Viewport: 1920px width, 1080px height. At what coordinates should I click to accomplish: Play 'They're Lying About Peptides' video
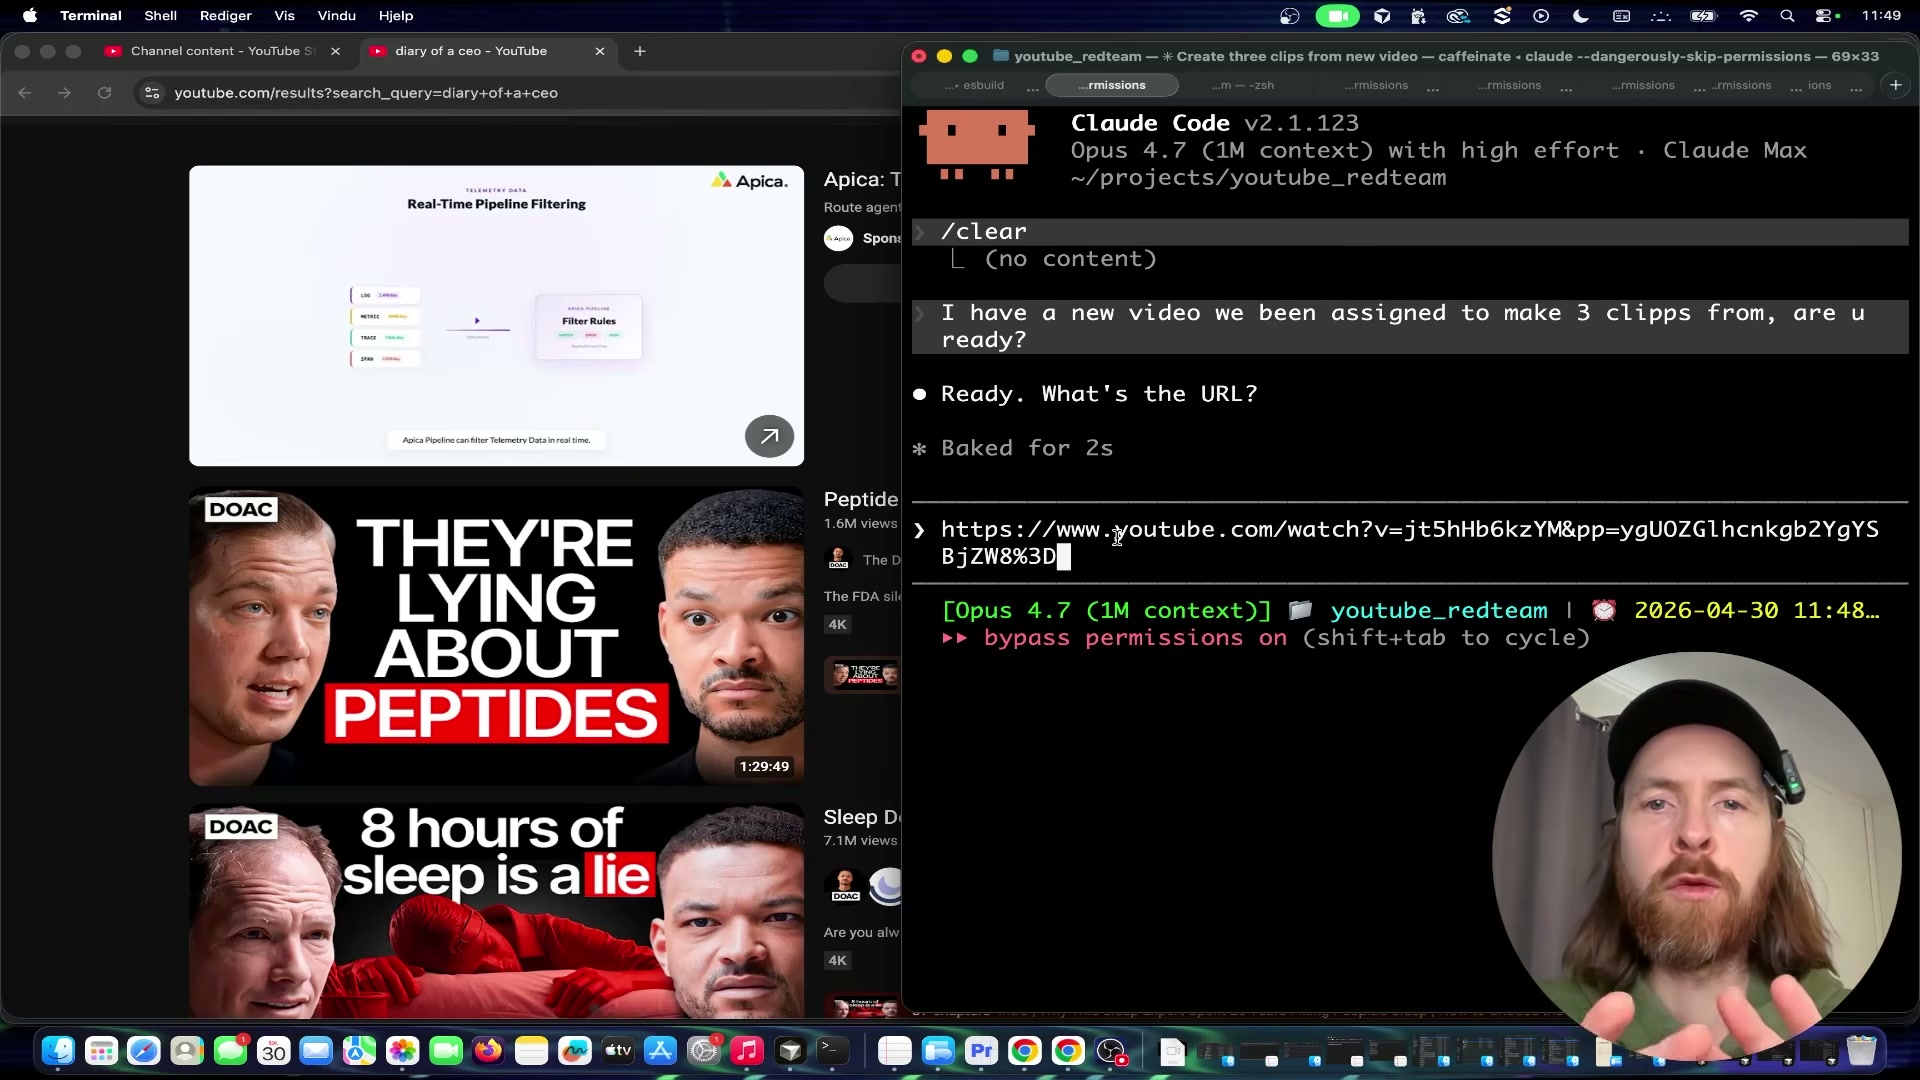(496, 636)
